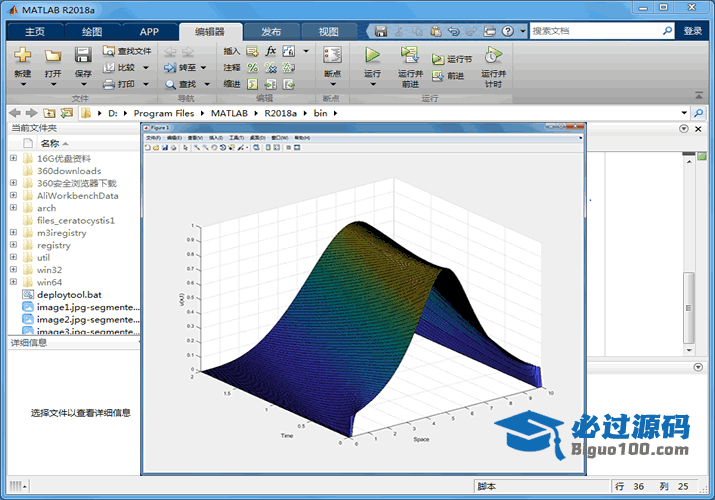Open the Find (查找) dropdown arrow

[207, 84]
